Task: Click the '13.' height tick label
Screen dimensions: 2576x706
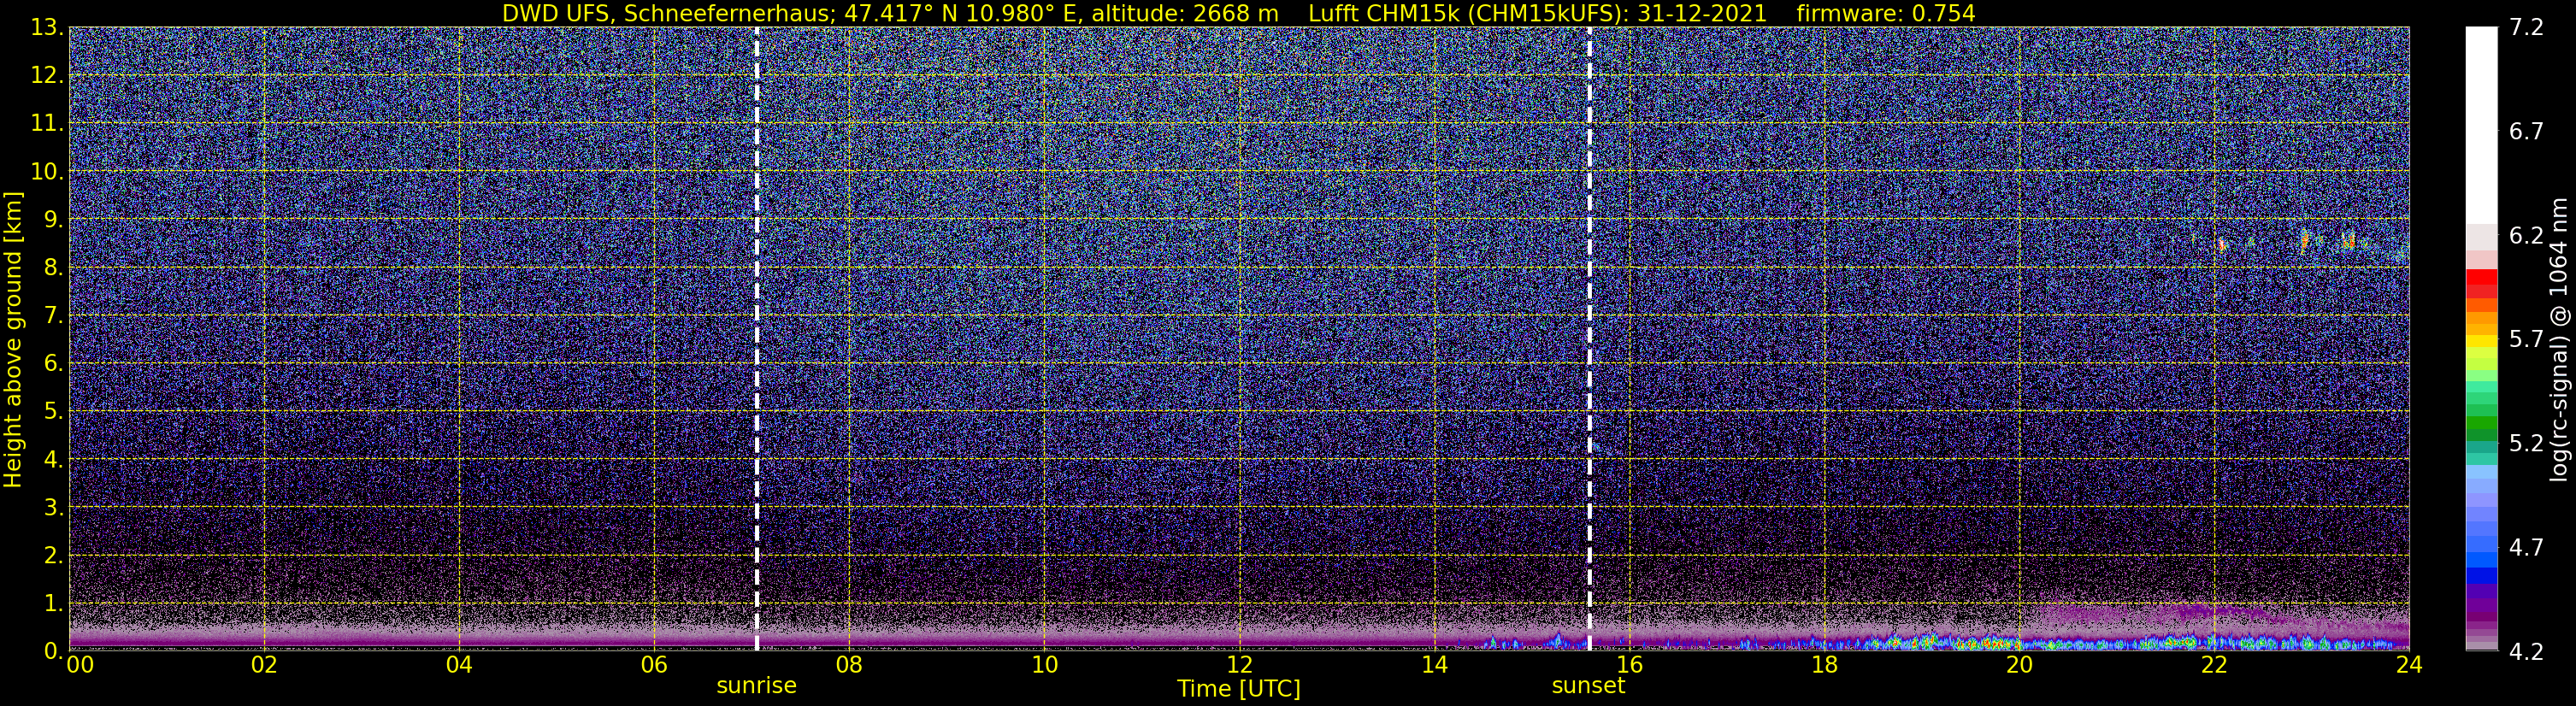Action: (47, 28)
